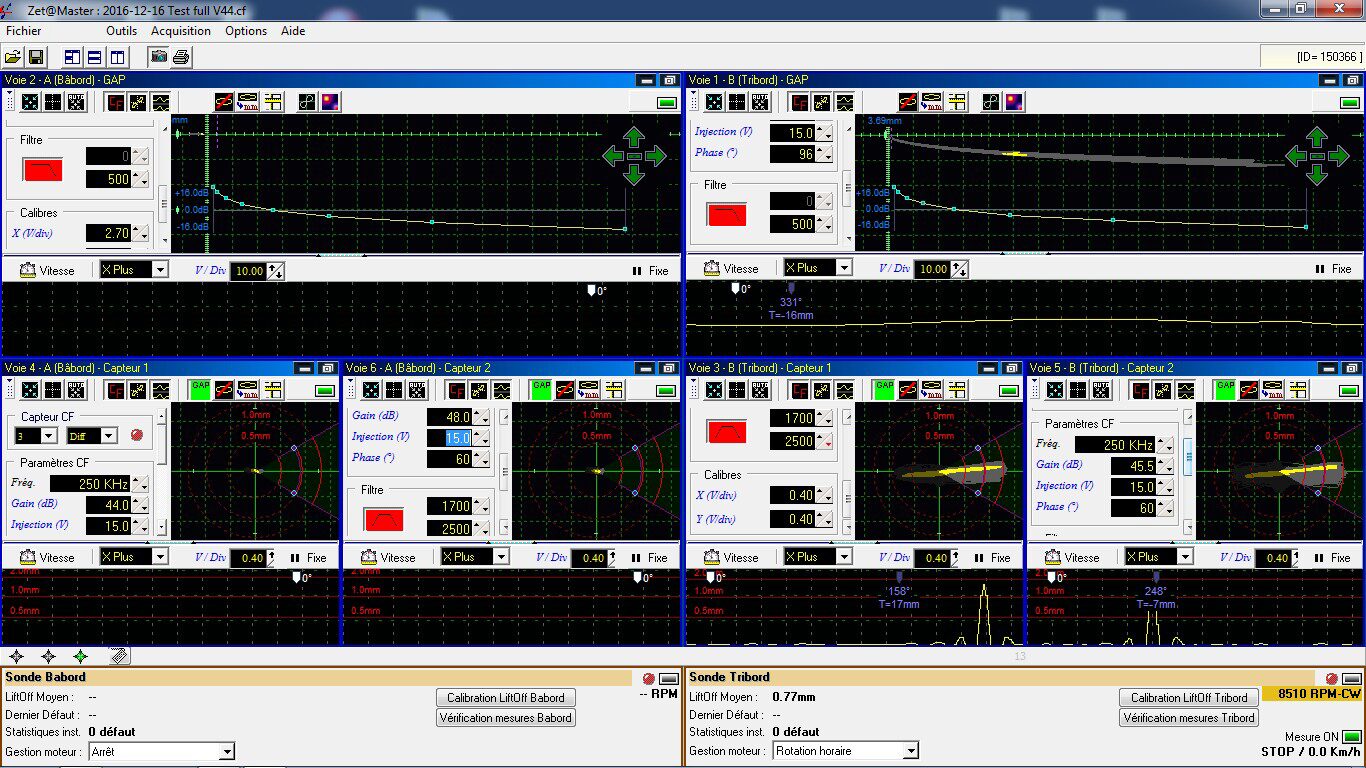Open the Outils menu
Viewport: 1366px width, 768px height.
(x=121, y=31)
